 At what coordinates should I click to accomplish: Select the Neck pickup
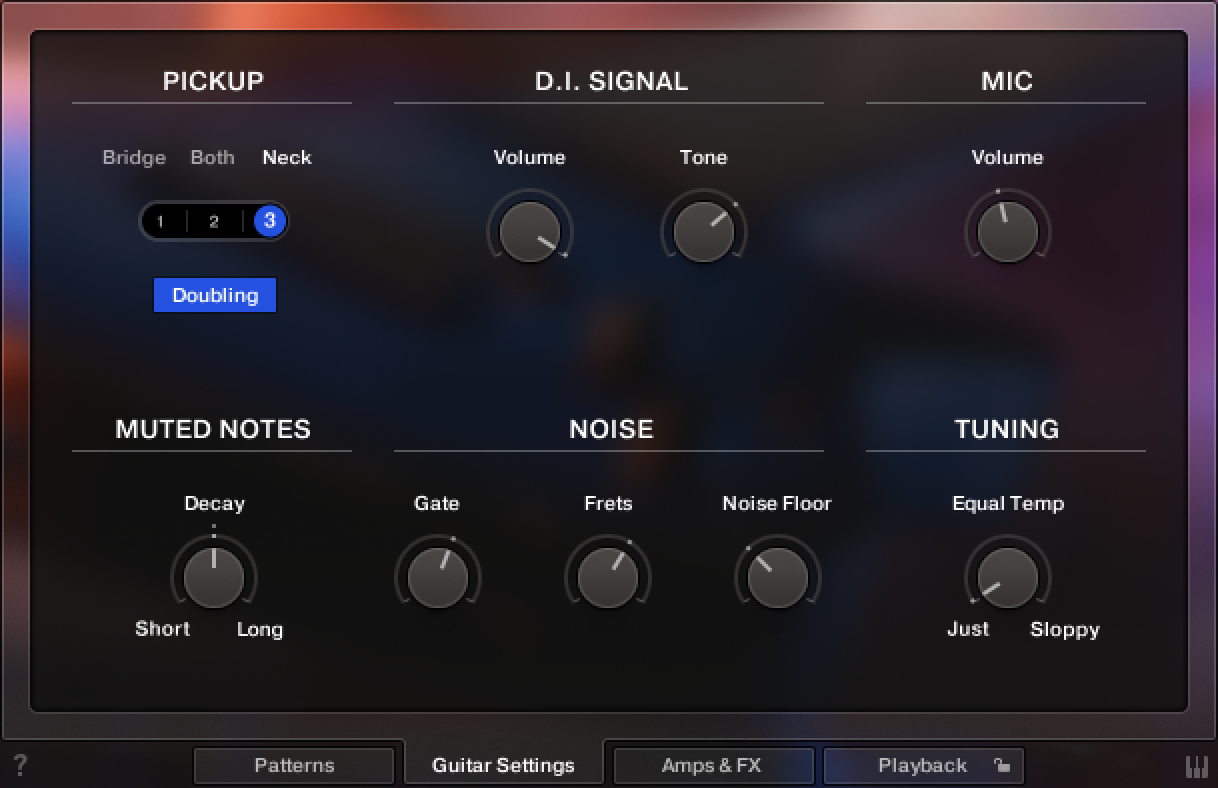point(286,157)
